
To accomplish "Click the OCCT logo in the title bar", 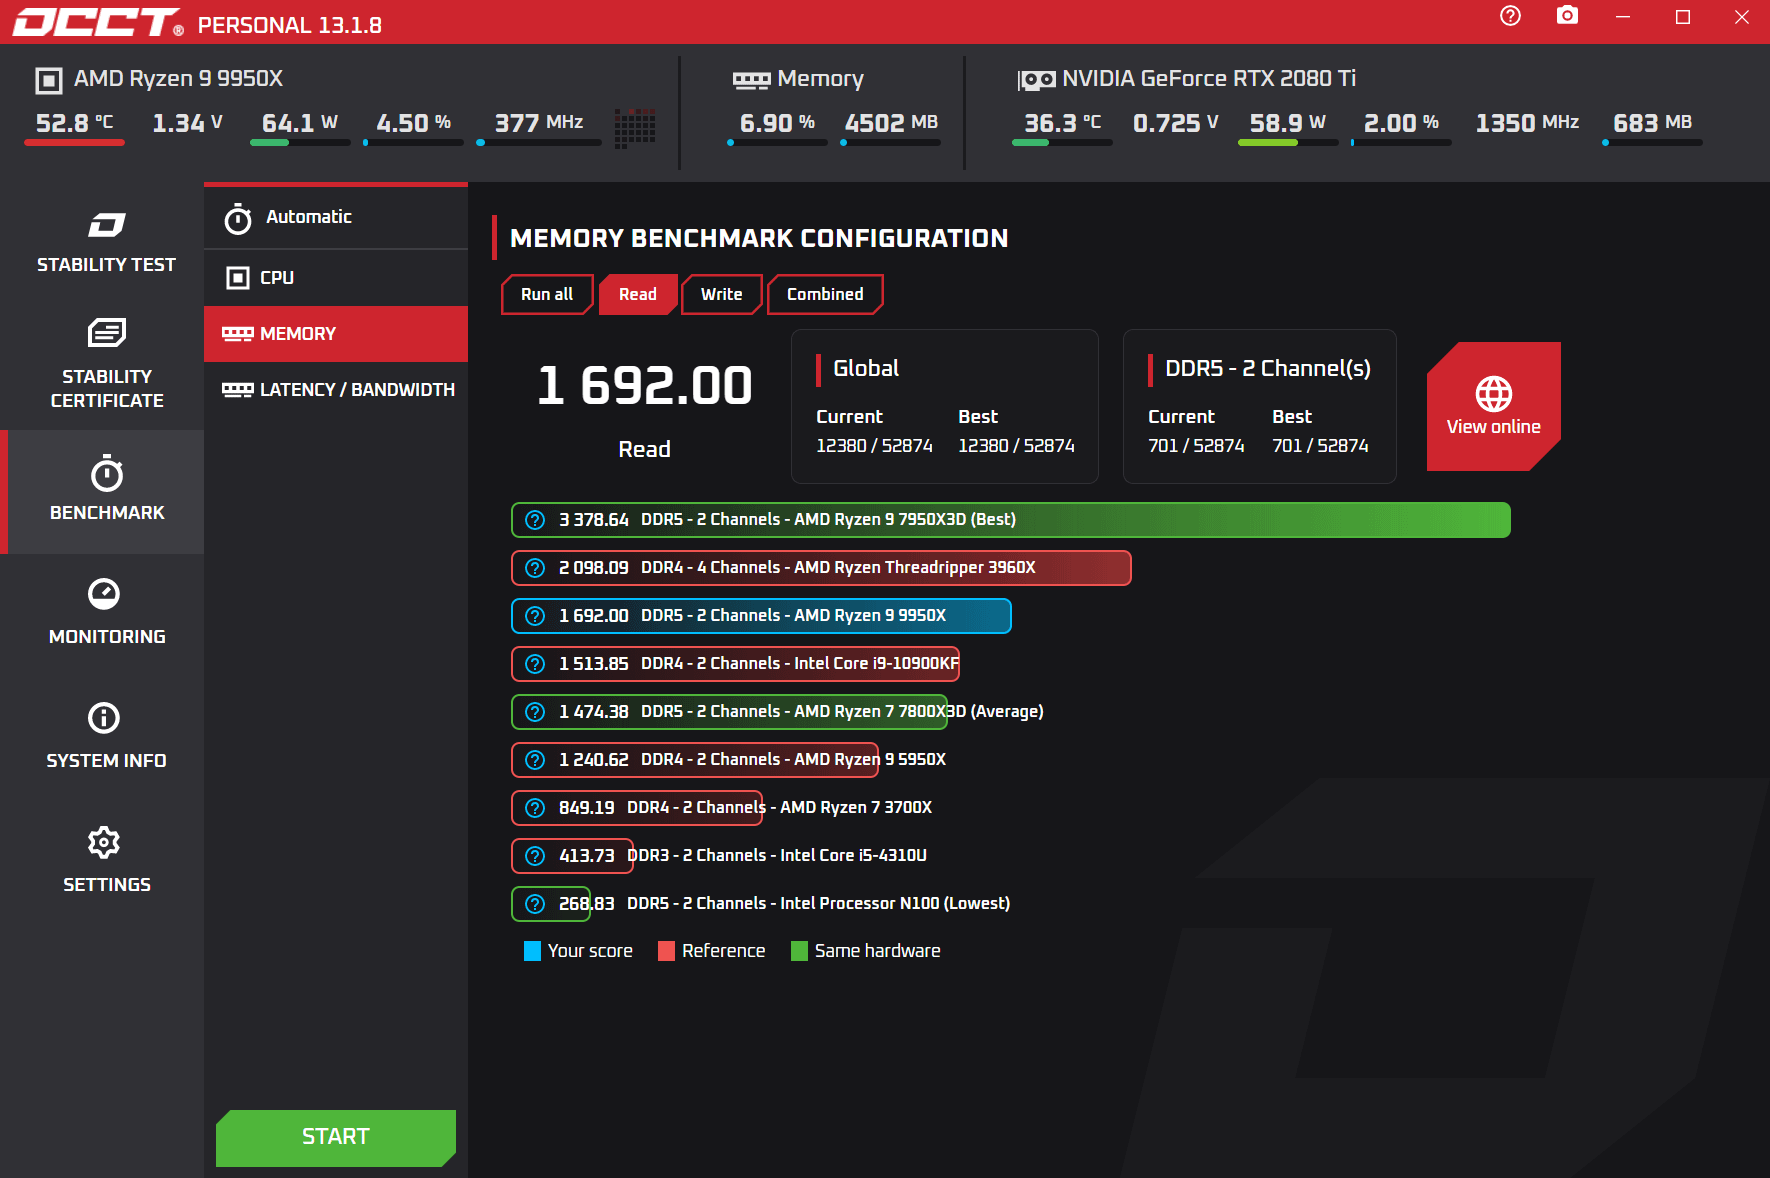I will pos(97,22).
